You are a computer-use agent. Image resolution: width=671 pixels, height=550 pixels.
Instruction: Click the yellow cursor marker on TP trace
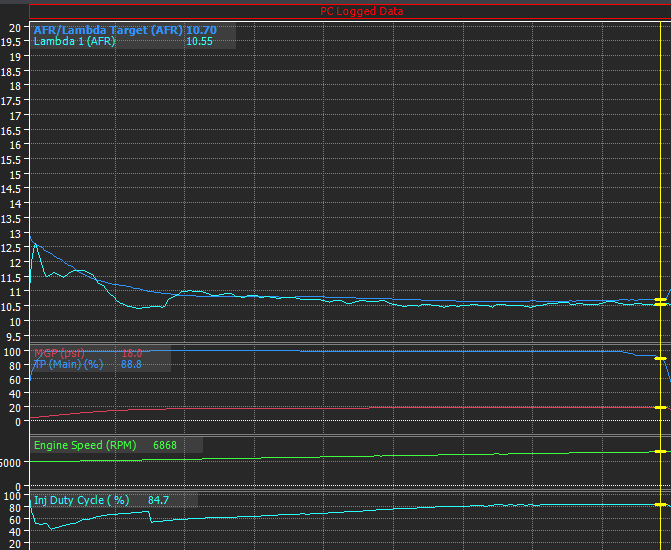click(660, 359)
